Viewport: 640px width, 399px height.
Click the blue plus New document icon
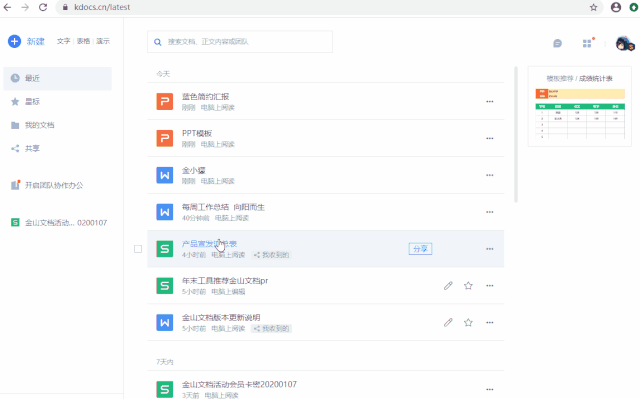coord(14,41)
